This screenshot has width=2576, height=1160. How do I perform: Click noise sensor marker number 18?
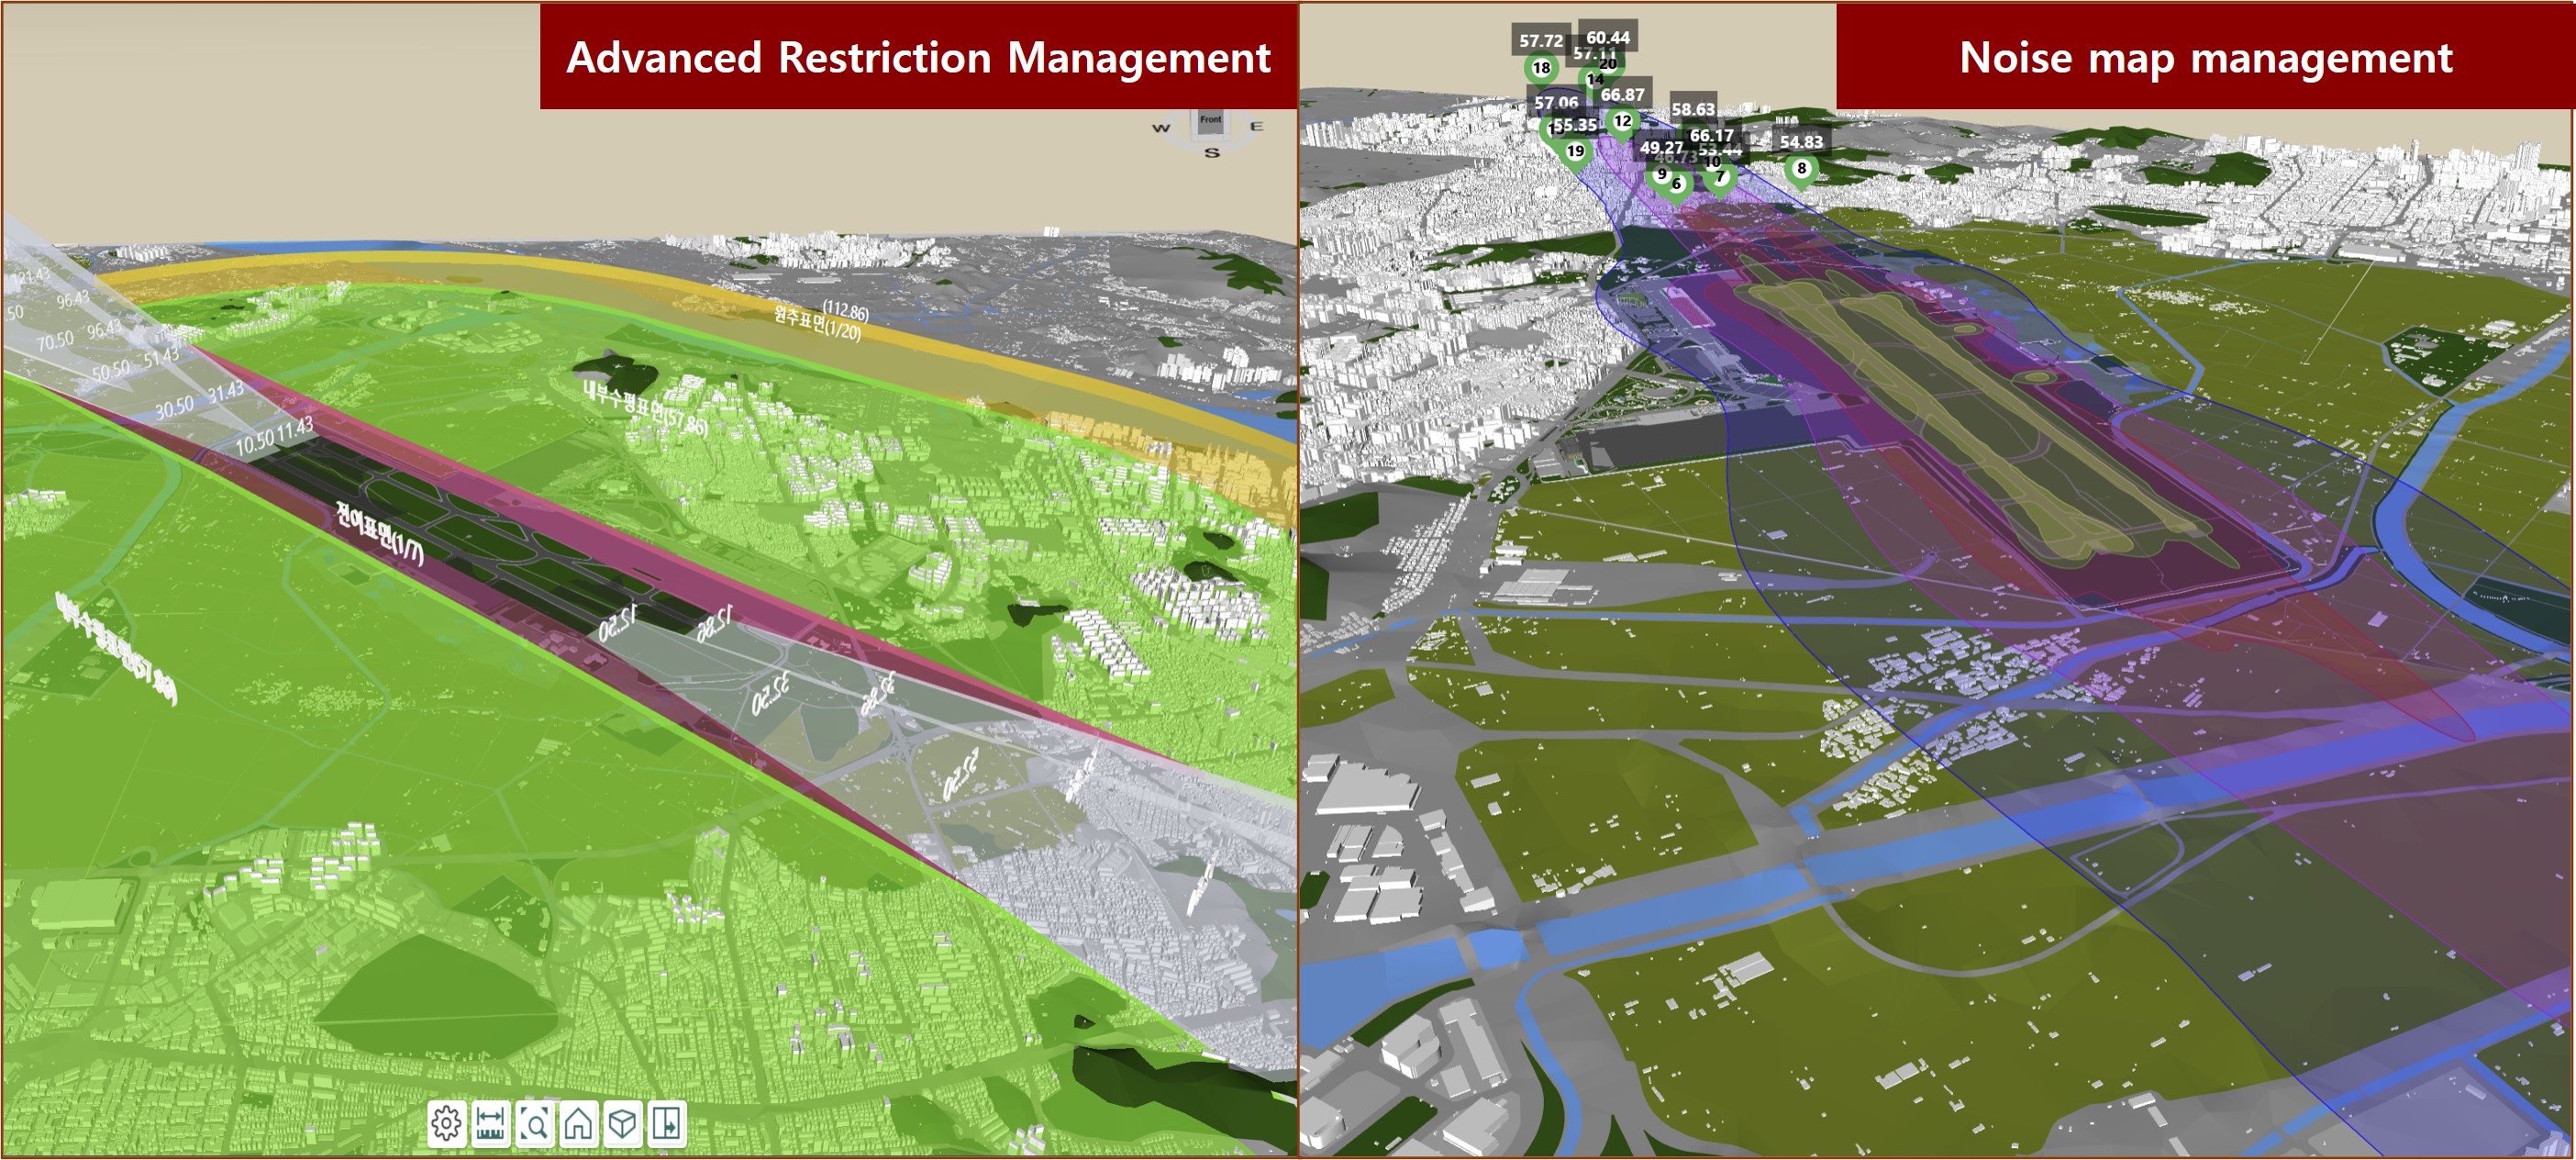(1541, 68)
